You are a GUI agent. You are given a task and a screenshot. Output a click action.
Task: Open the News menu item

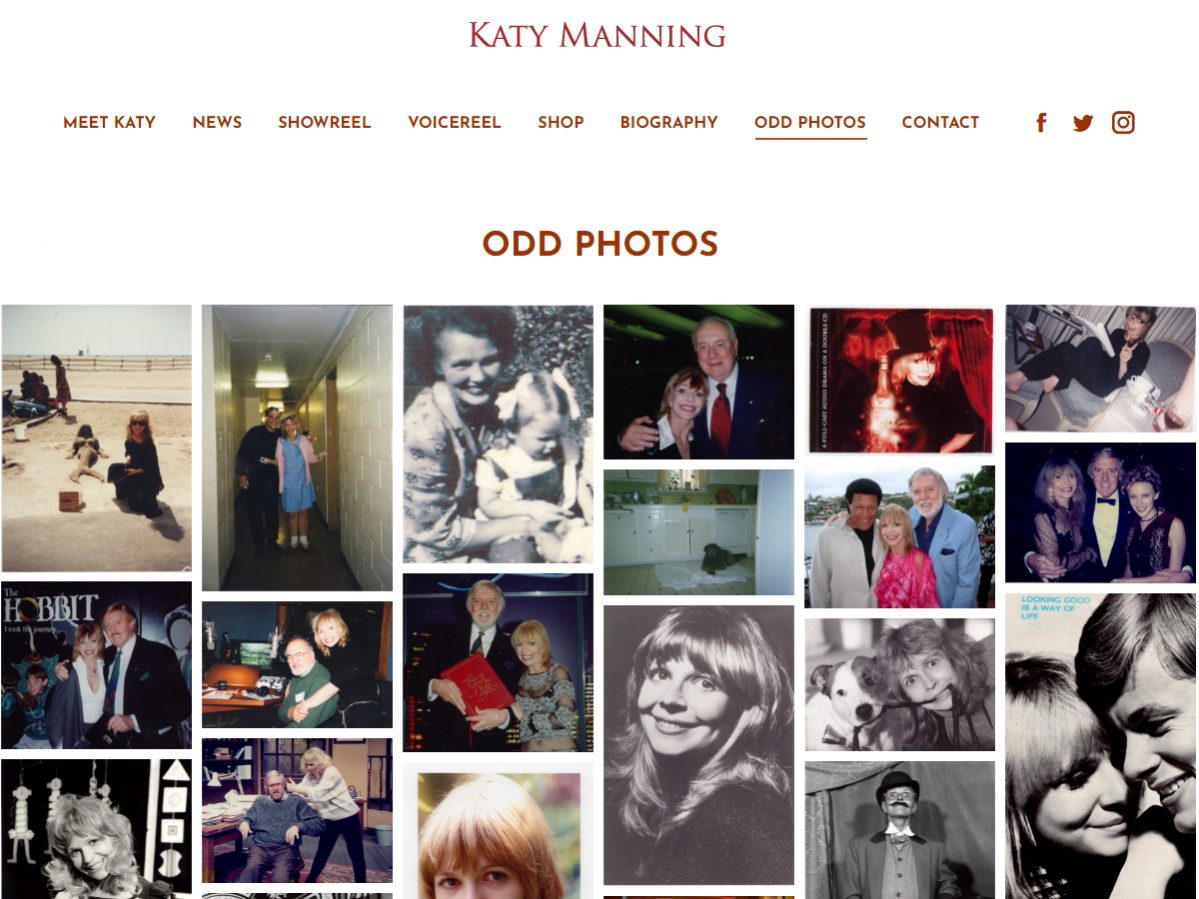[x=217, y=122]
